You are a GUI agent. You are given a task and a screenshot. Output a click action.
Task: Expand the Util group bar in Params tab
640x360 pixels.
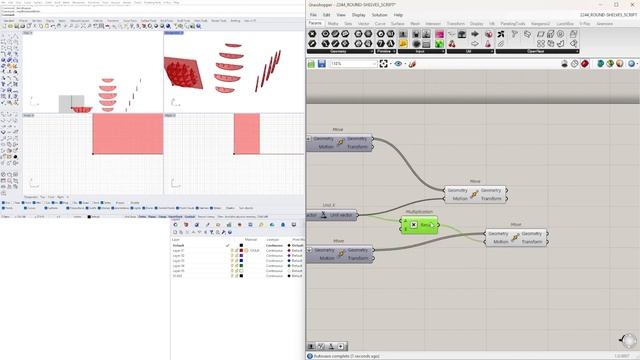click(x=469, y=51)
